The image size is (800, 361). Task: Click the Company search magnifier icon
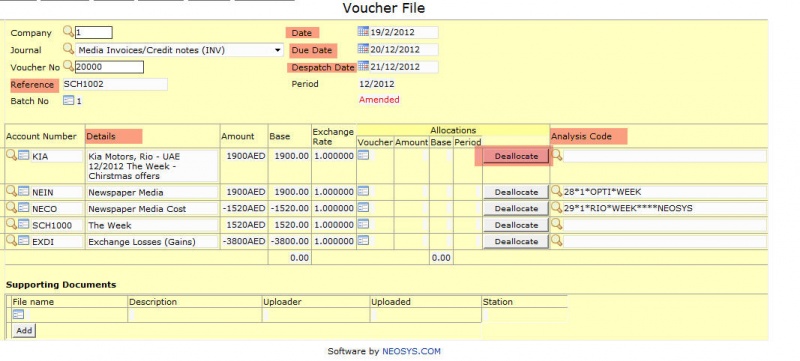68,32
